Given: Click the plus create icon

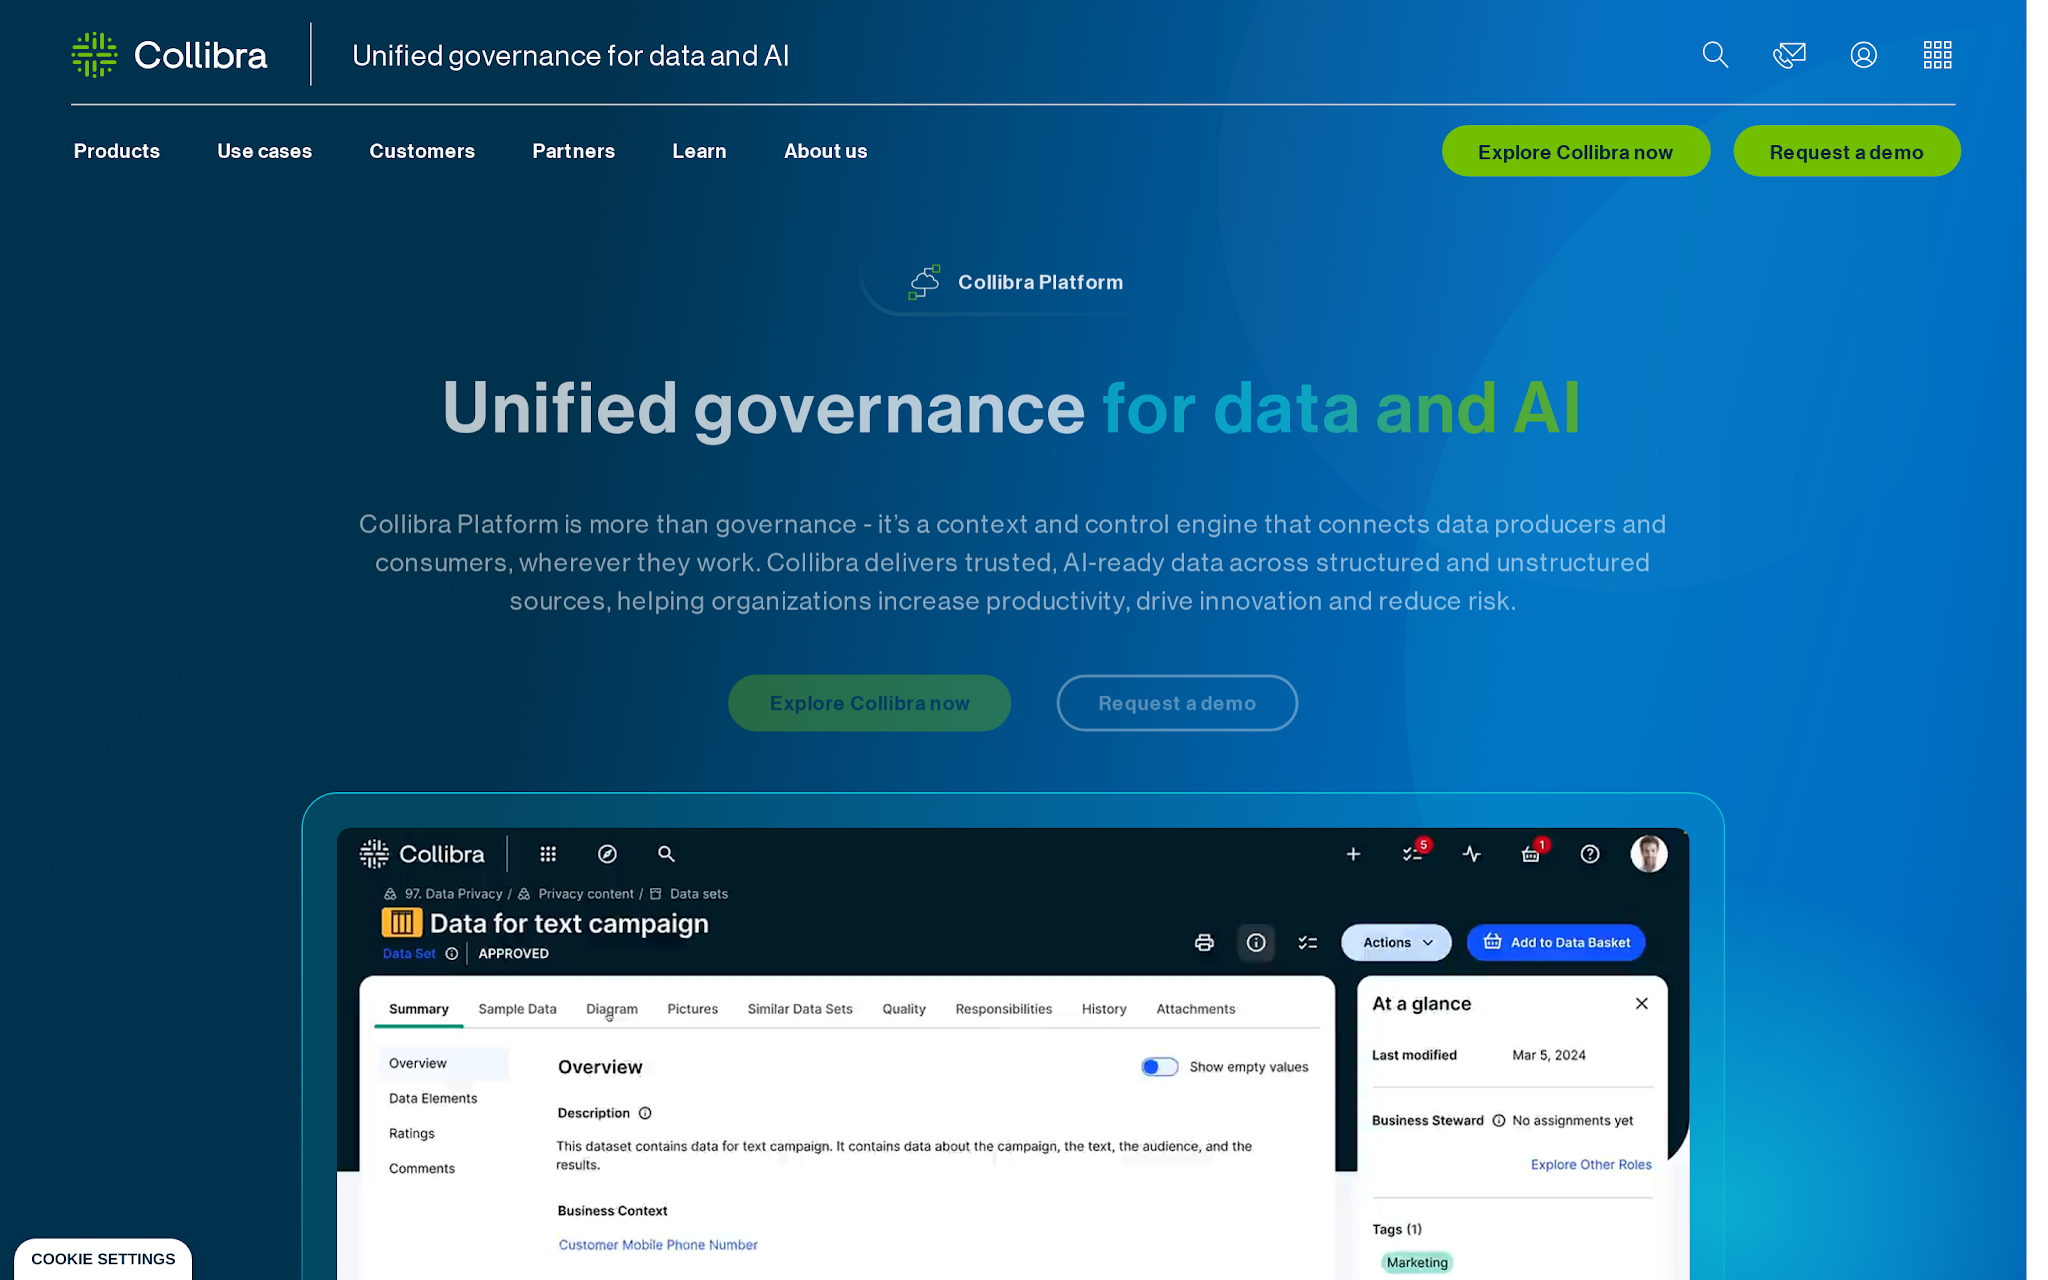Looking at the screenshot, I should tap(1353, 854).
